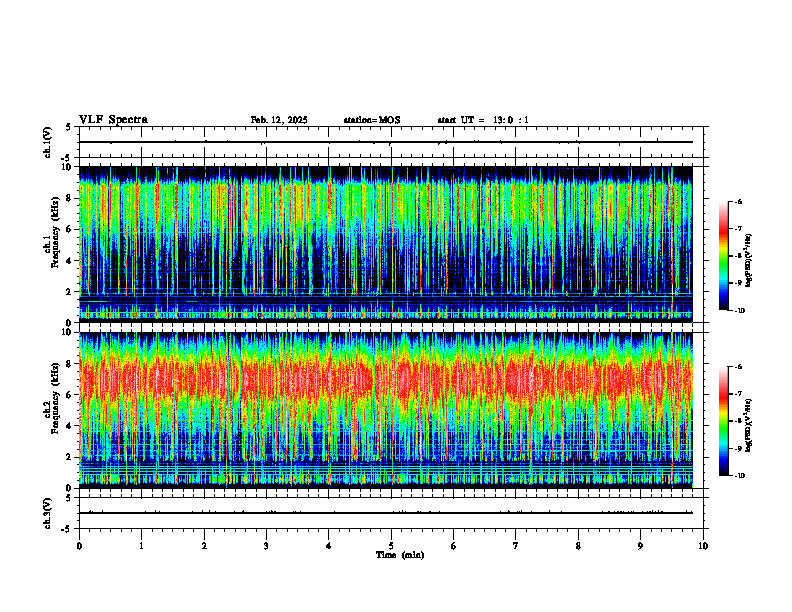Click the "Time (min)" axis label
Image resolution: width=792 pixels, height=612 pixels.
[x=400, y=555]
